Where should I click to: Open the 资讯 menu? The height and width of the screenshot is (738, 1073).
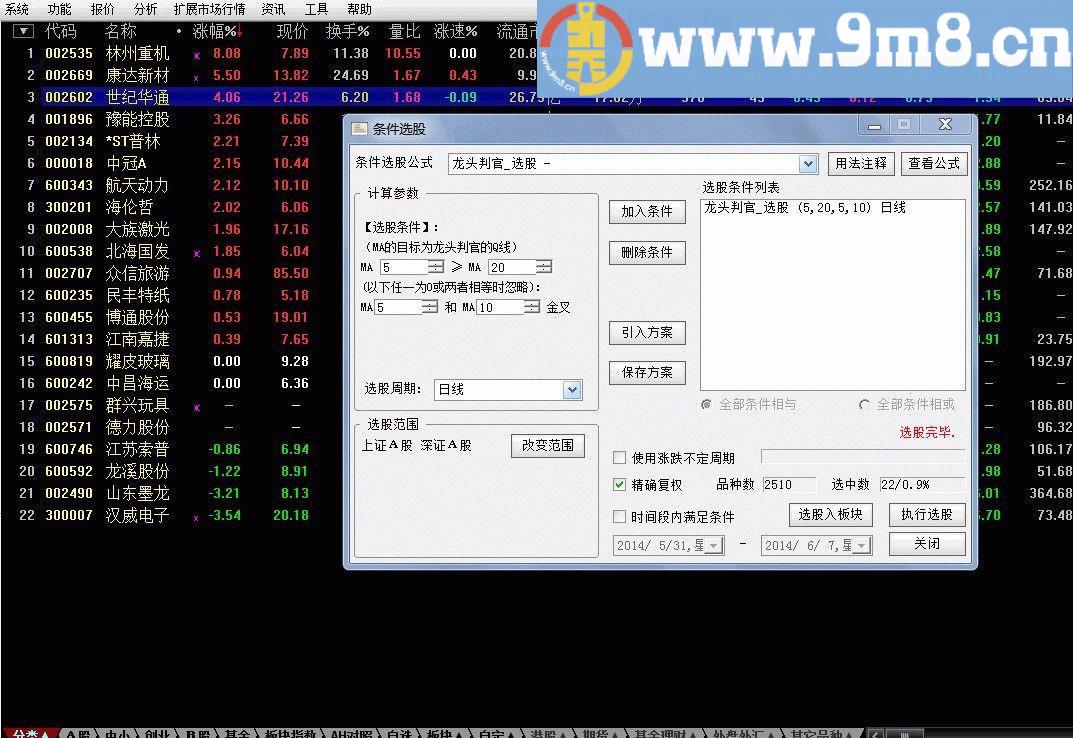pyautogui.click(x=274, y=9)
